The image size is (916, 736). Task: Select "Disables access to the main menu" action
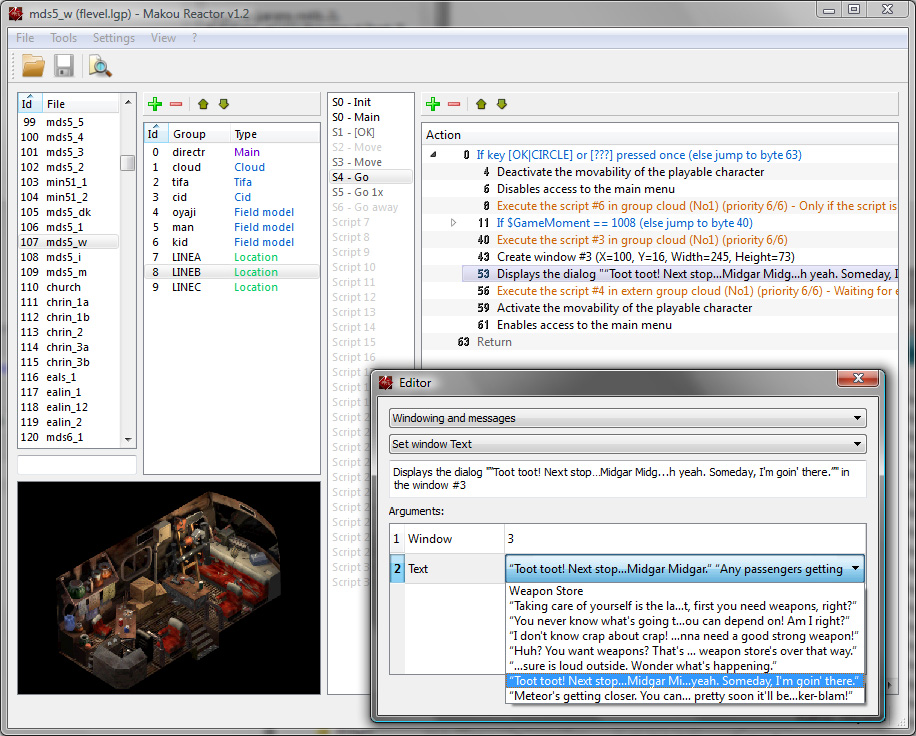click(660, 189)
